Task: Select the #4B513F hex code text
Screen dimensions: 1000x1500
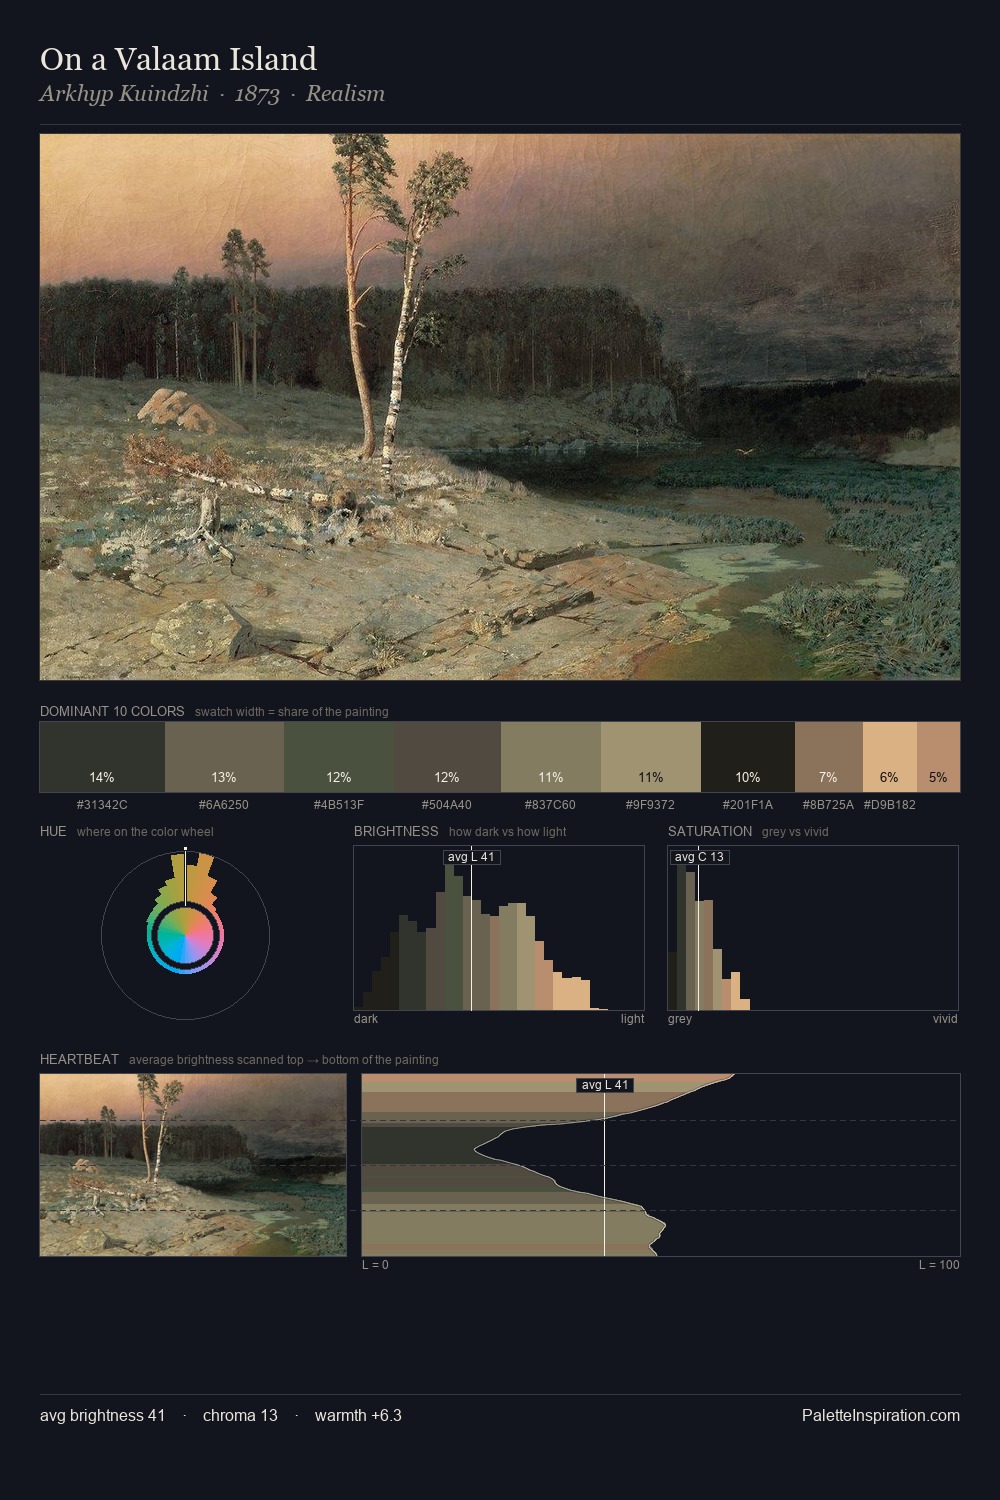Action: click(x=339, y=805)
